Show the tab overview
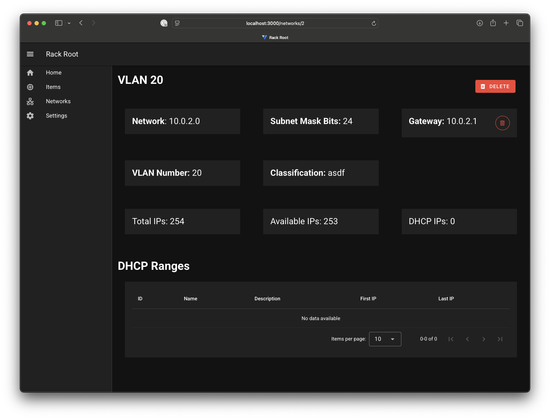Viewport: 550px width, 419px height. 519,23
